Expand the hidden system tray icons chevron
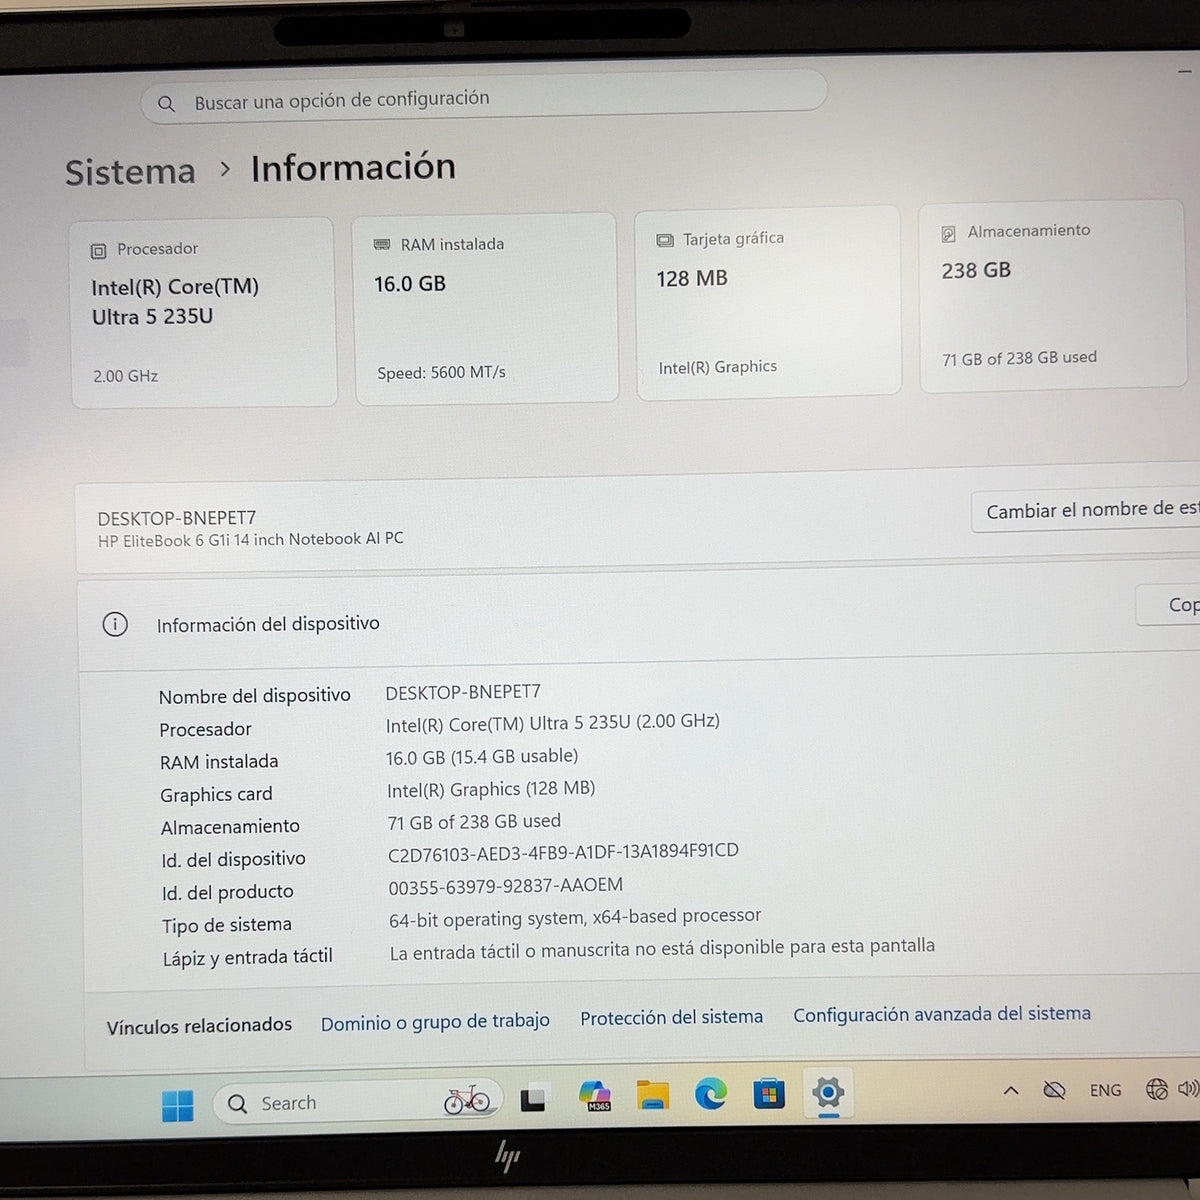Screen dimensions: 1200x1200 pyautogui.click(x=1011, y=1090)
